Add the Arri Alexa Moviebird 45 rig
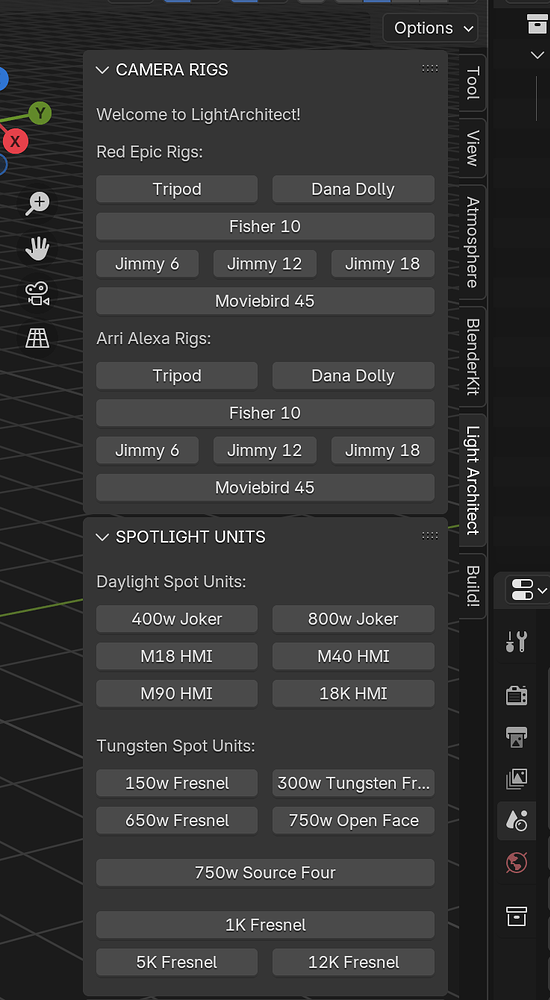This screenshot has width=550, height=1000. point(265,487)
